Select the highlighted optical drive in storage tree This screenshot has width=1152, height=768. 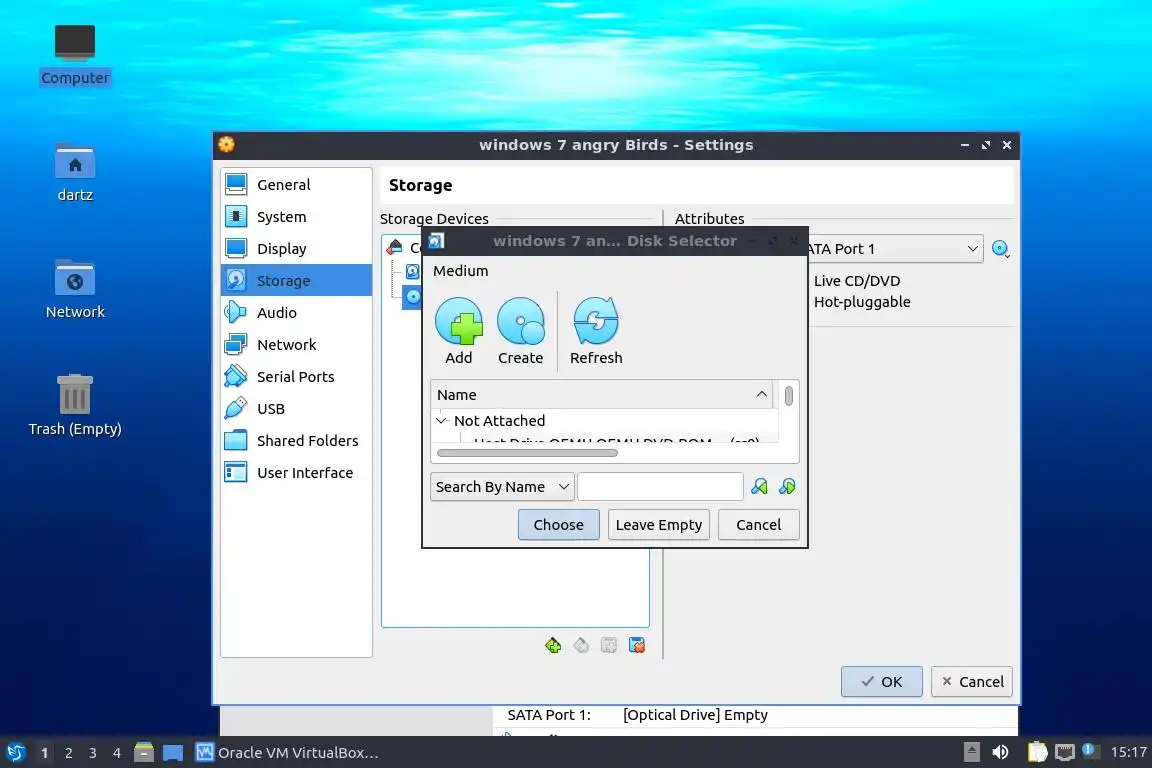pos(413,297)
